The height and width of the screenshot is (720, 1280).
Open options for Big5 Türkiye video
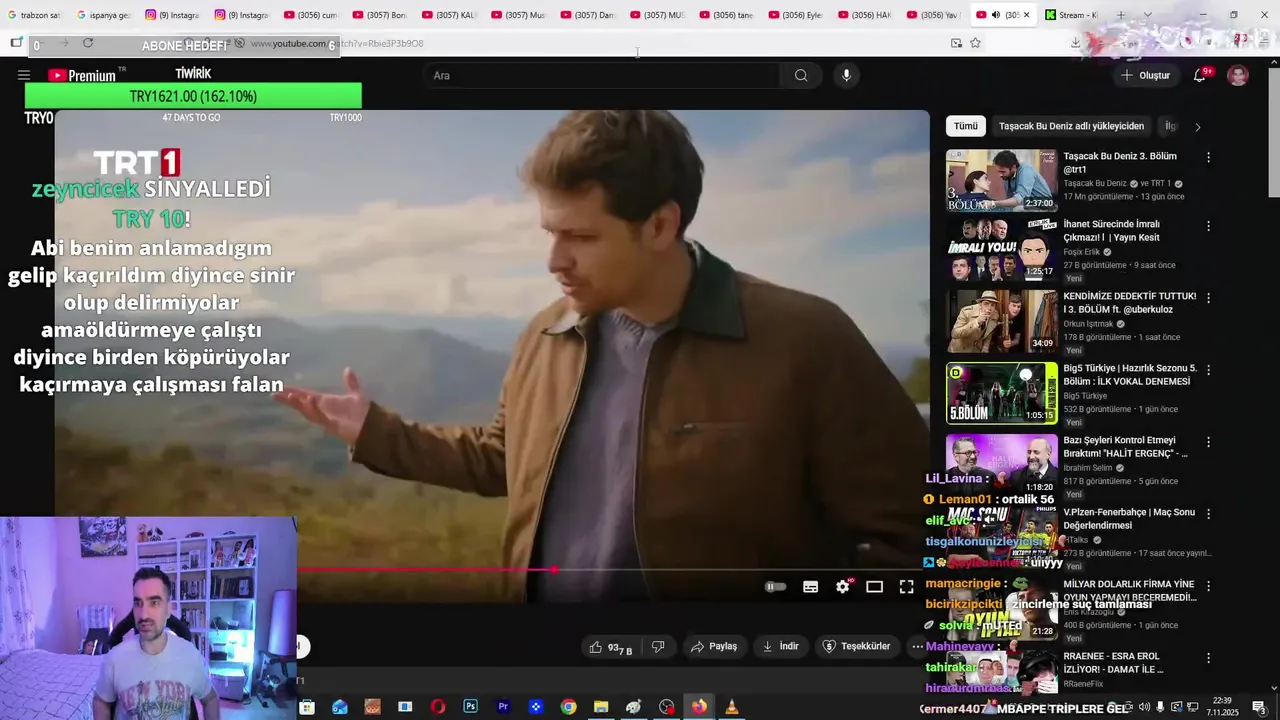coord(1208,370)
